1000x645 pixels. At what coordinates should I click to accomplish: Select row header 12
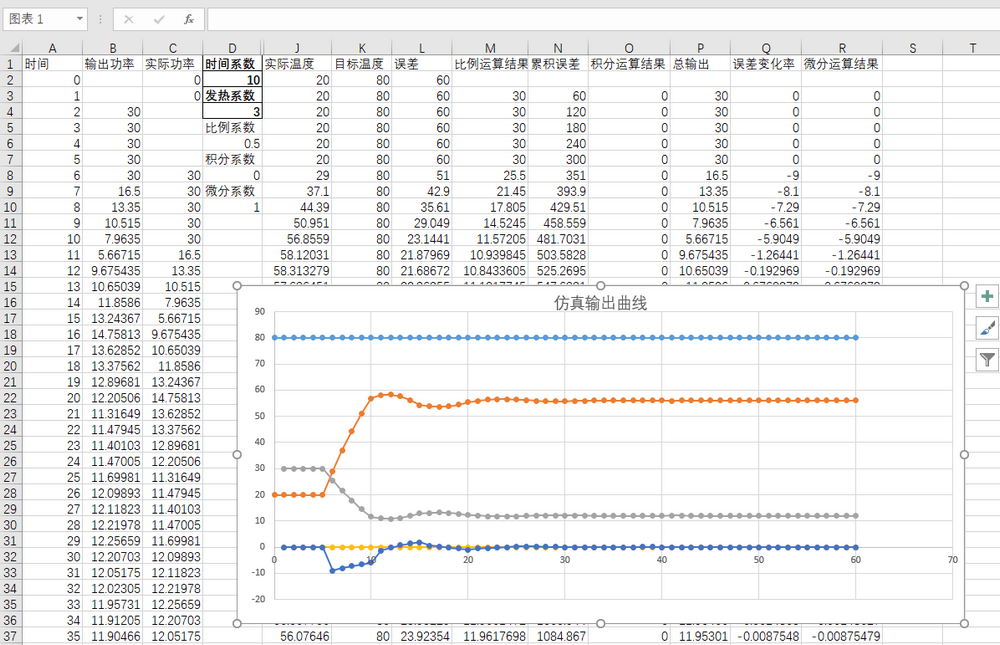pos(10,239)
